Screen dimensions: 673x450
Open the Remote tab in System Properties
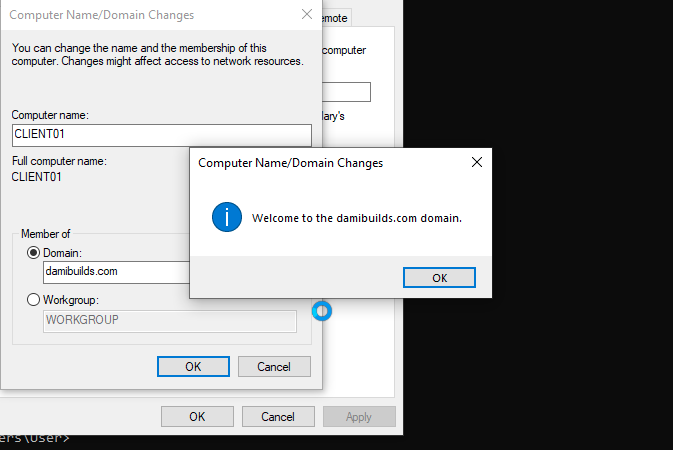[x=336, y=18]
